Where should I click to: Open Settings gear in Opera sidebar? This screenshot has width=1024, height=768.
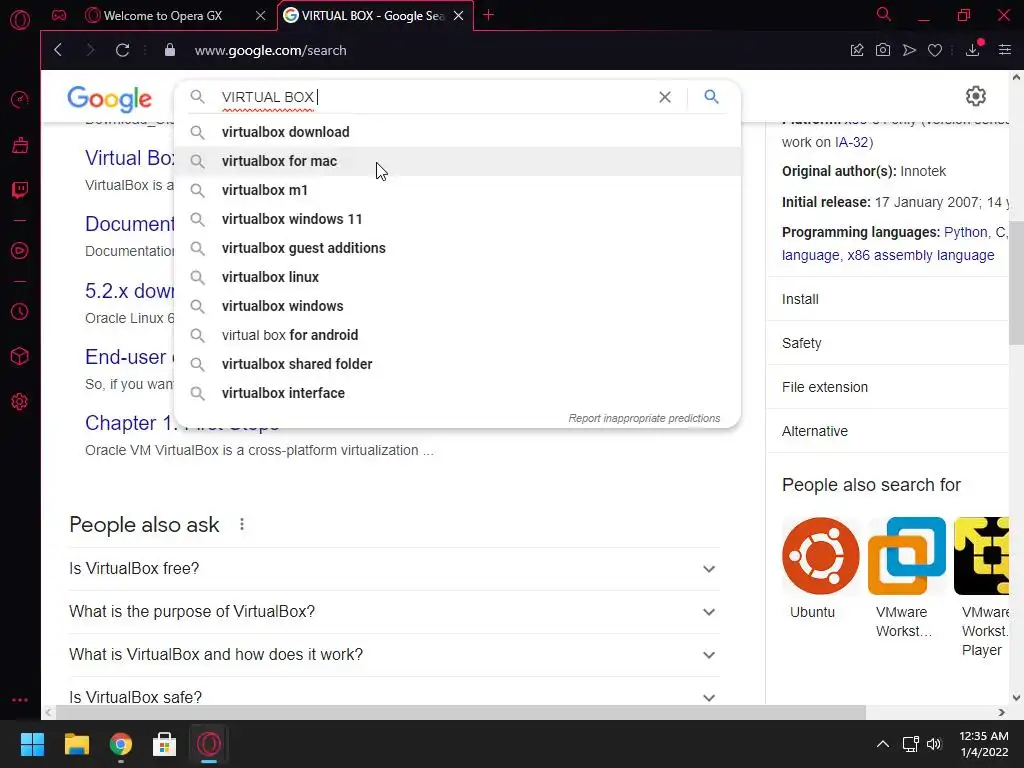(x=20, y=402)
